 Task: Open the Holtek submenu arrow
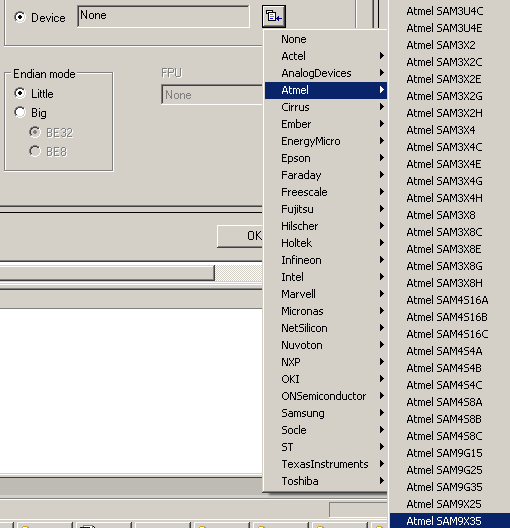click(x=381, y=243)
